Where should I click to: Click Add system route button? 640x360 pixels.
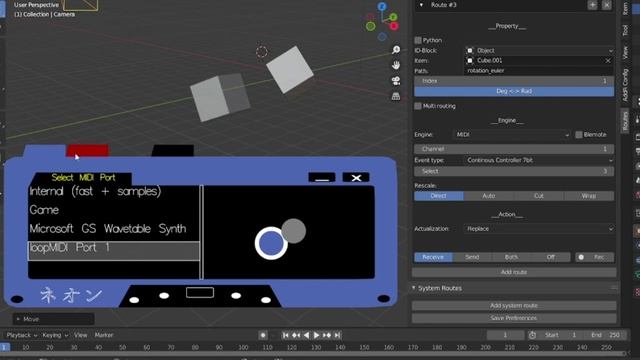(x=514, y=306)
